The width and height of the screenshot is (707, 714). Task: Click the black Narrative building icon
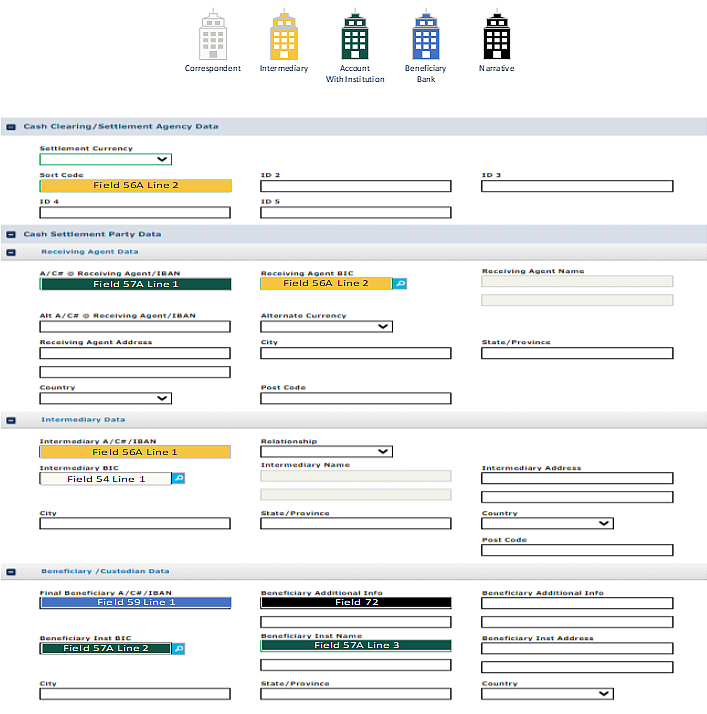tap(496, 37)
